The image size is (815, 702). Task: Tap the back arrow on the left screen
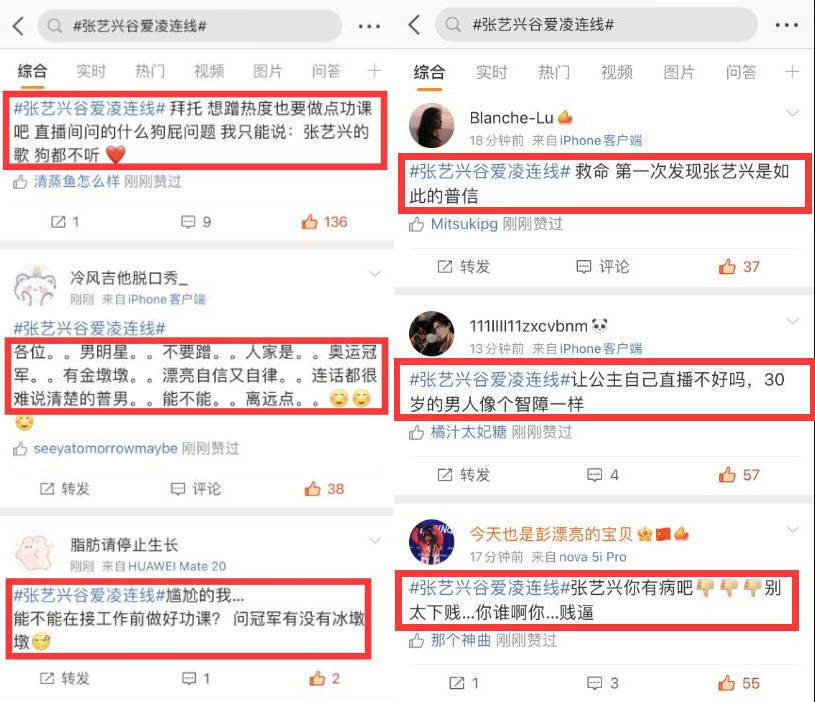(19, 25)
